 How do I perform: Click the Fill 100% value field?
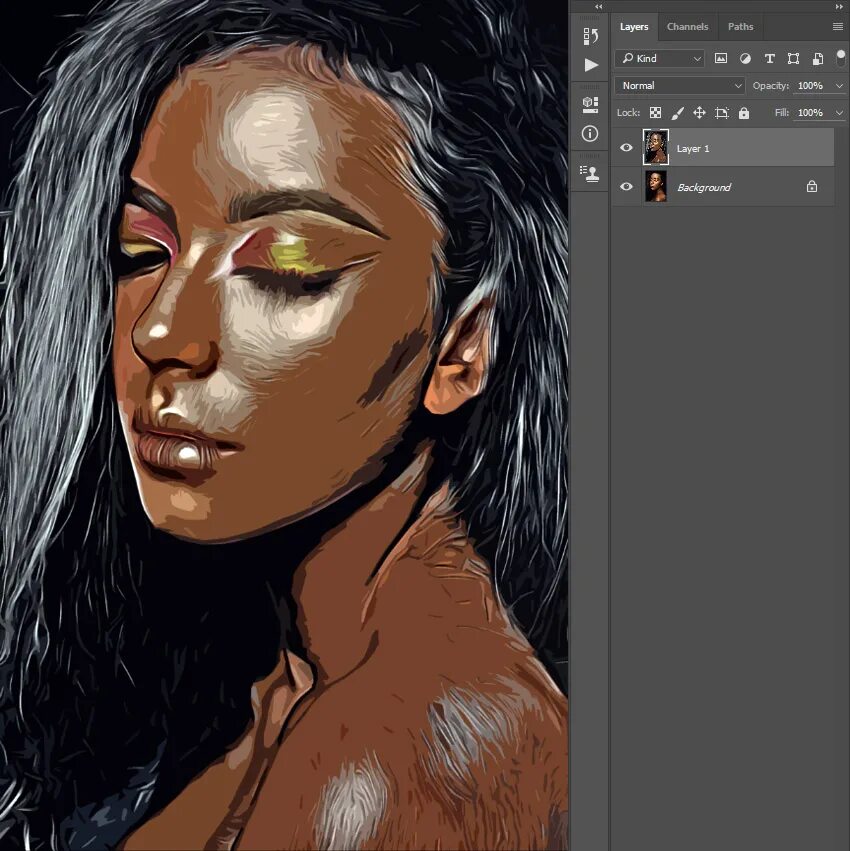point(810,112)
